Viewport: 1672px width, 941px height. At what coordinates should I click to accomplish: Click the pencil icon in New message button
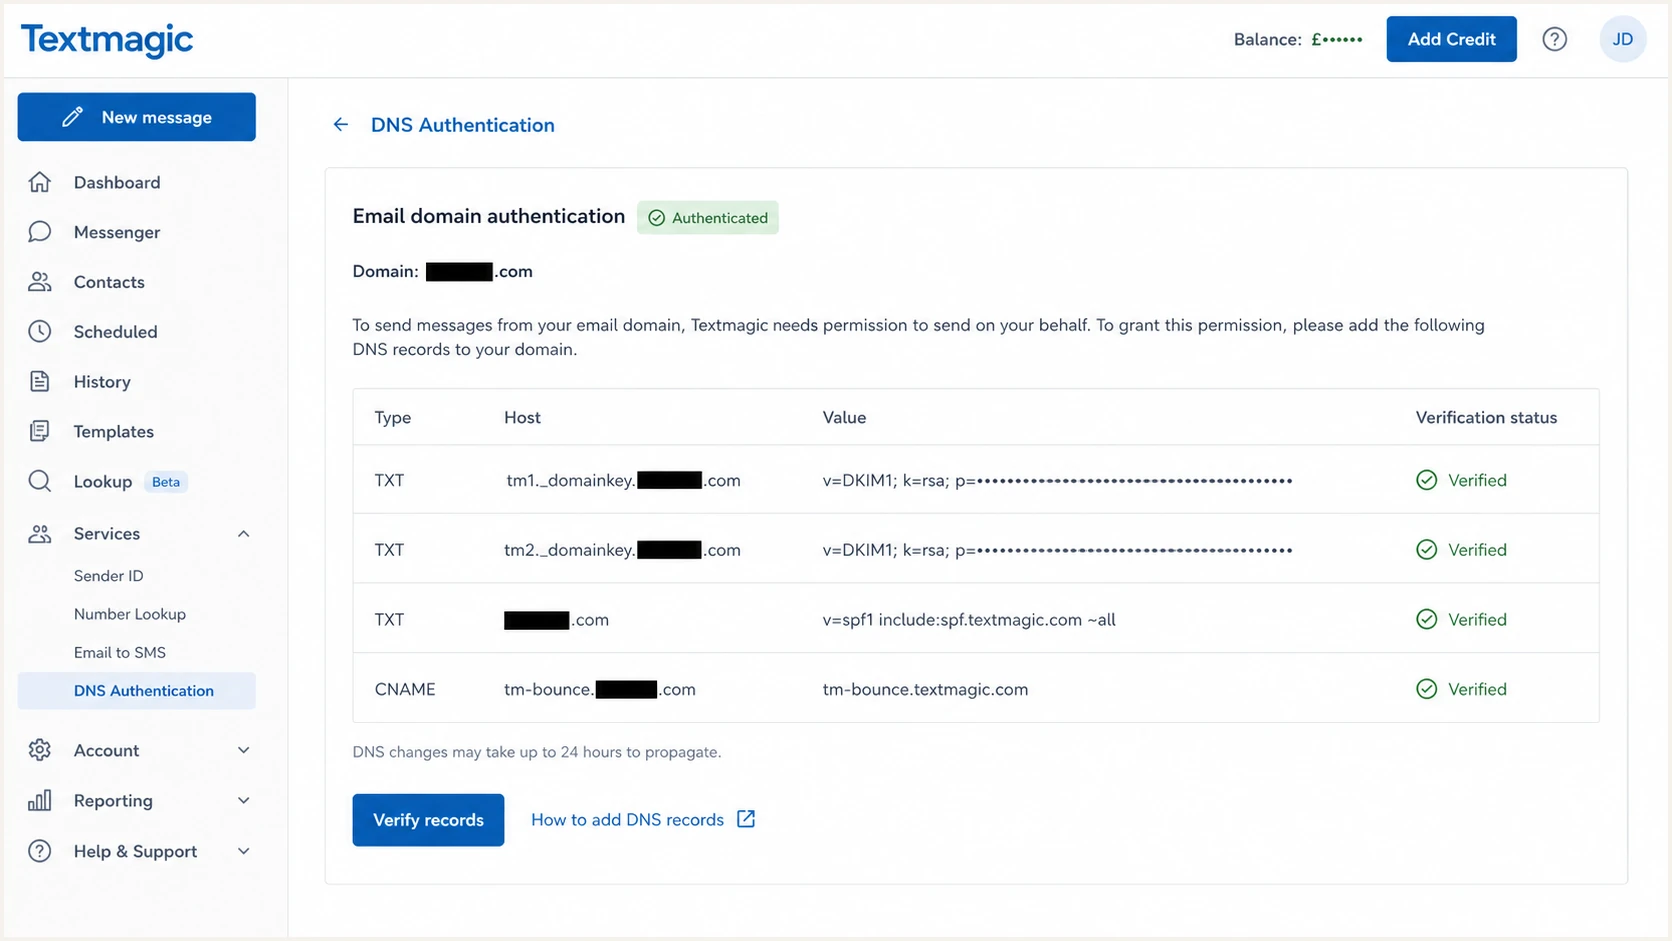[72, 117]
